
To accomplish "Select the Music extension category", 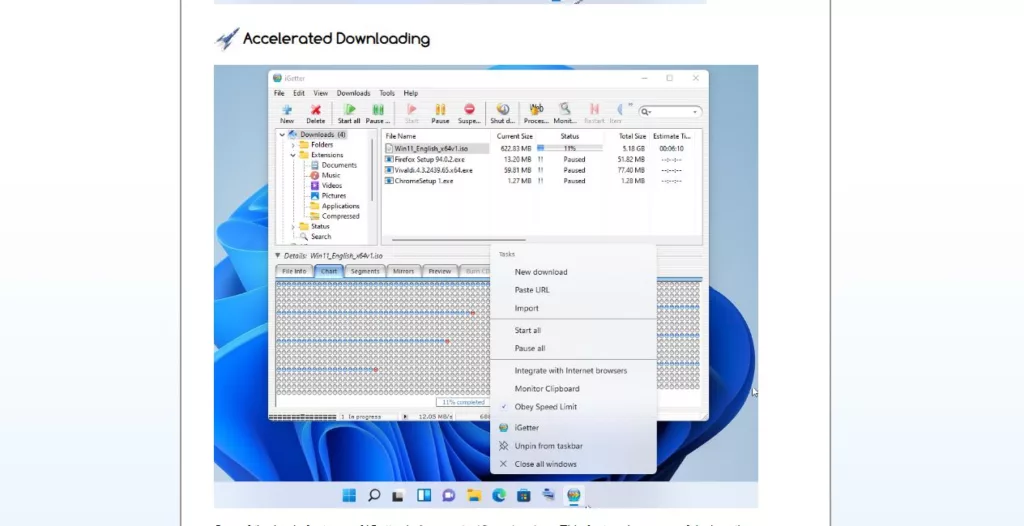I will pyautogui.click(x=325, y=175).
